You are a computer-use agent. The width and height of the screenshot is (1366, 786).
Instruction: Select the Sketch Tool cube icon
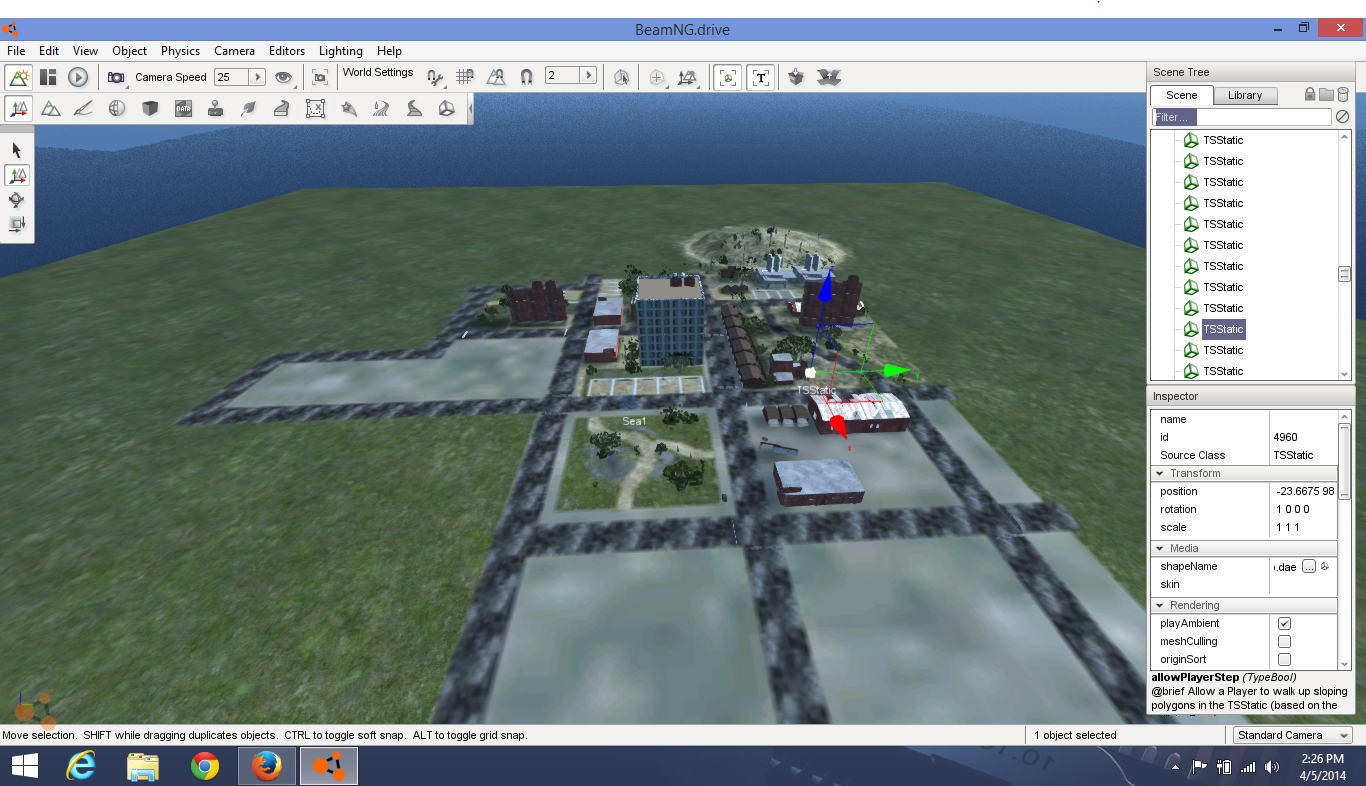tap(150, 109)
